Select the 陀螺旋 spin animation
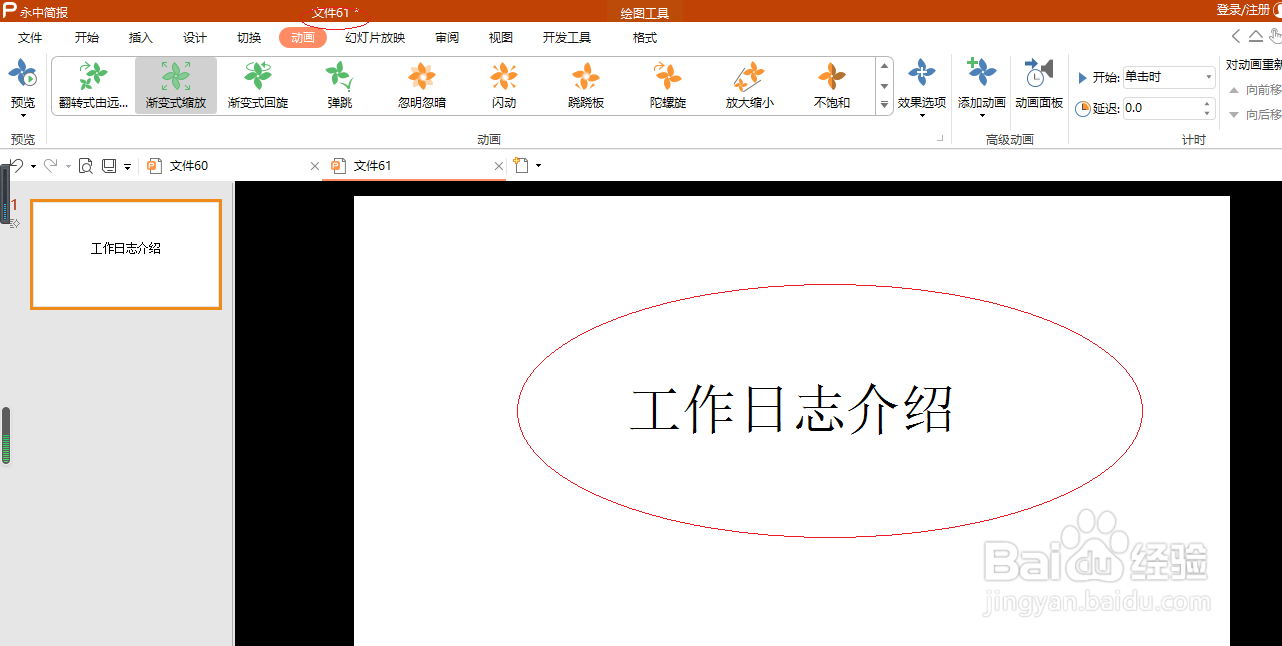This screenshot has height=646, width=1282. click(x=667, y=85)
